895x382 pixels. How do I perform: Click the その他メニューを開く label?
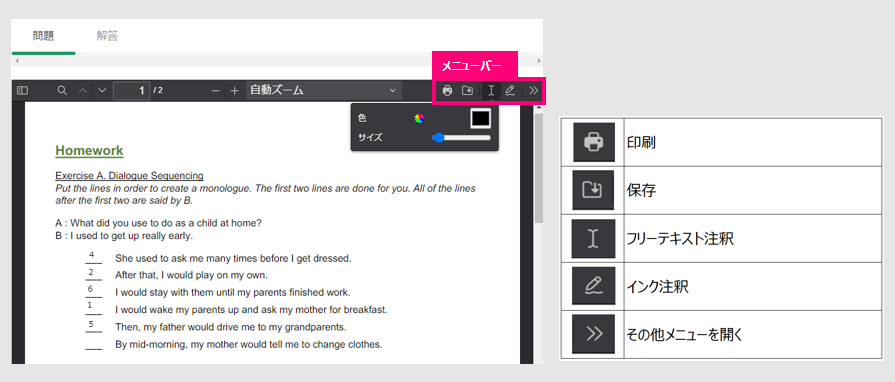point(684,335)
